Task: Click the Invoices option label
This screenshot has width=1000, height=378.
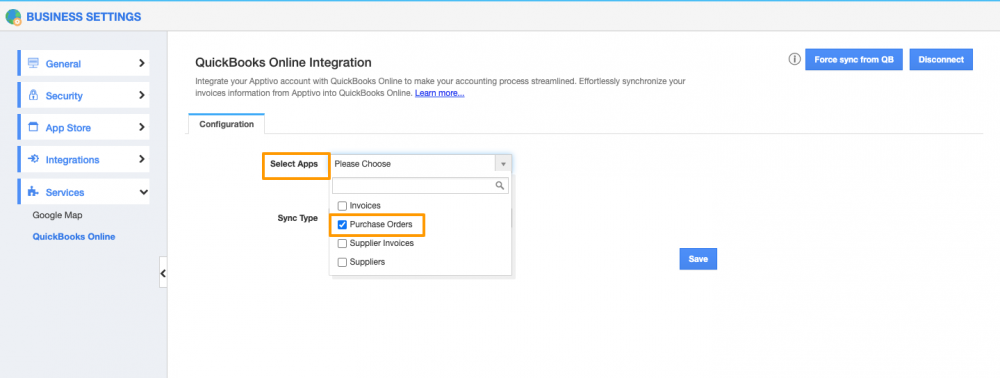Action: pyautogui.click(x=365, y=206)
